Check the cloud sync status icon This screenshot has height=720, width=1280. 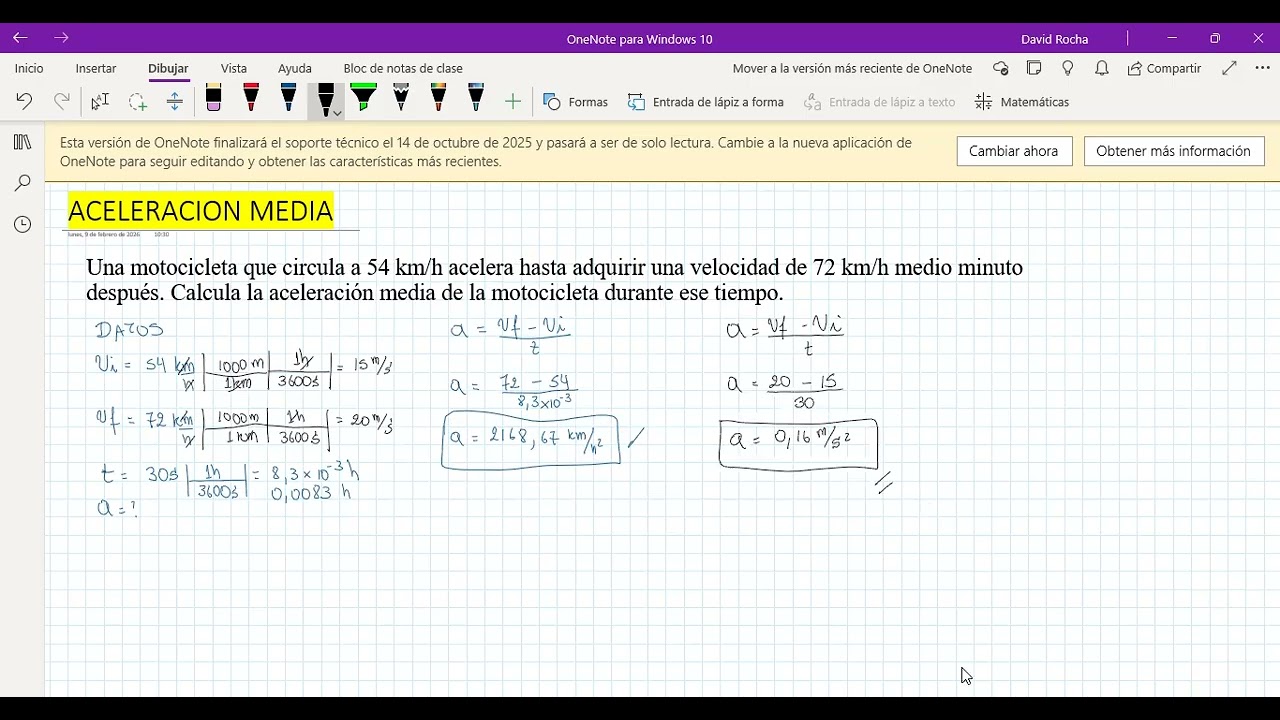point(1001,68)
